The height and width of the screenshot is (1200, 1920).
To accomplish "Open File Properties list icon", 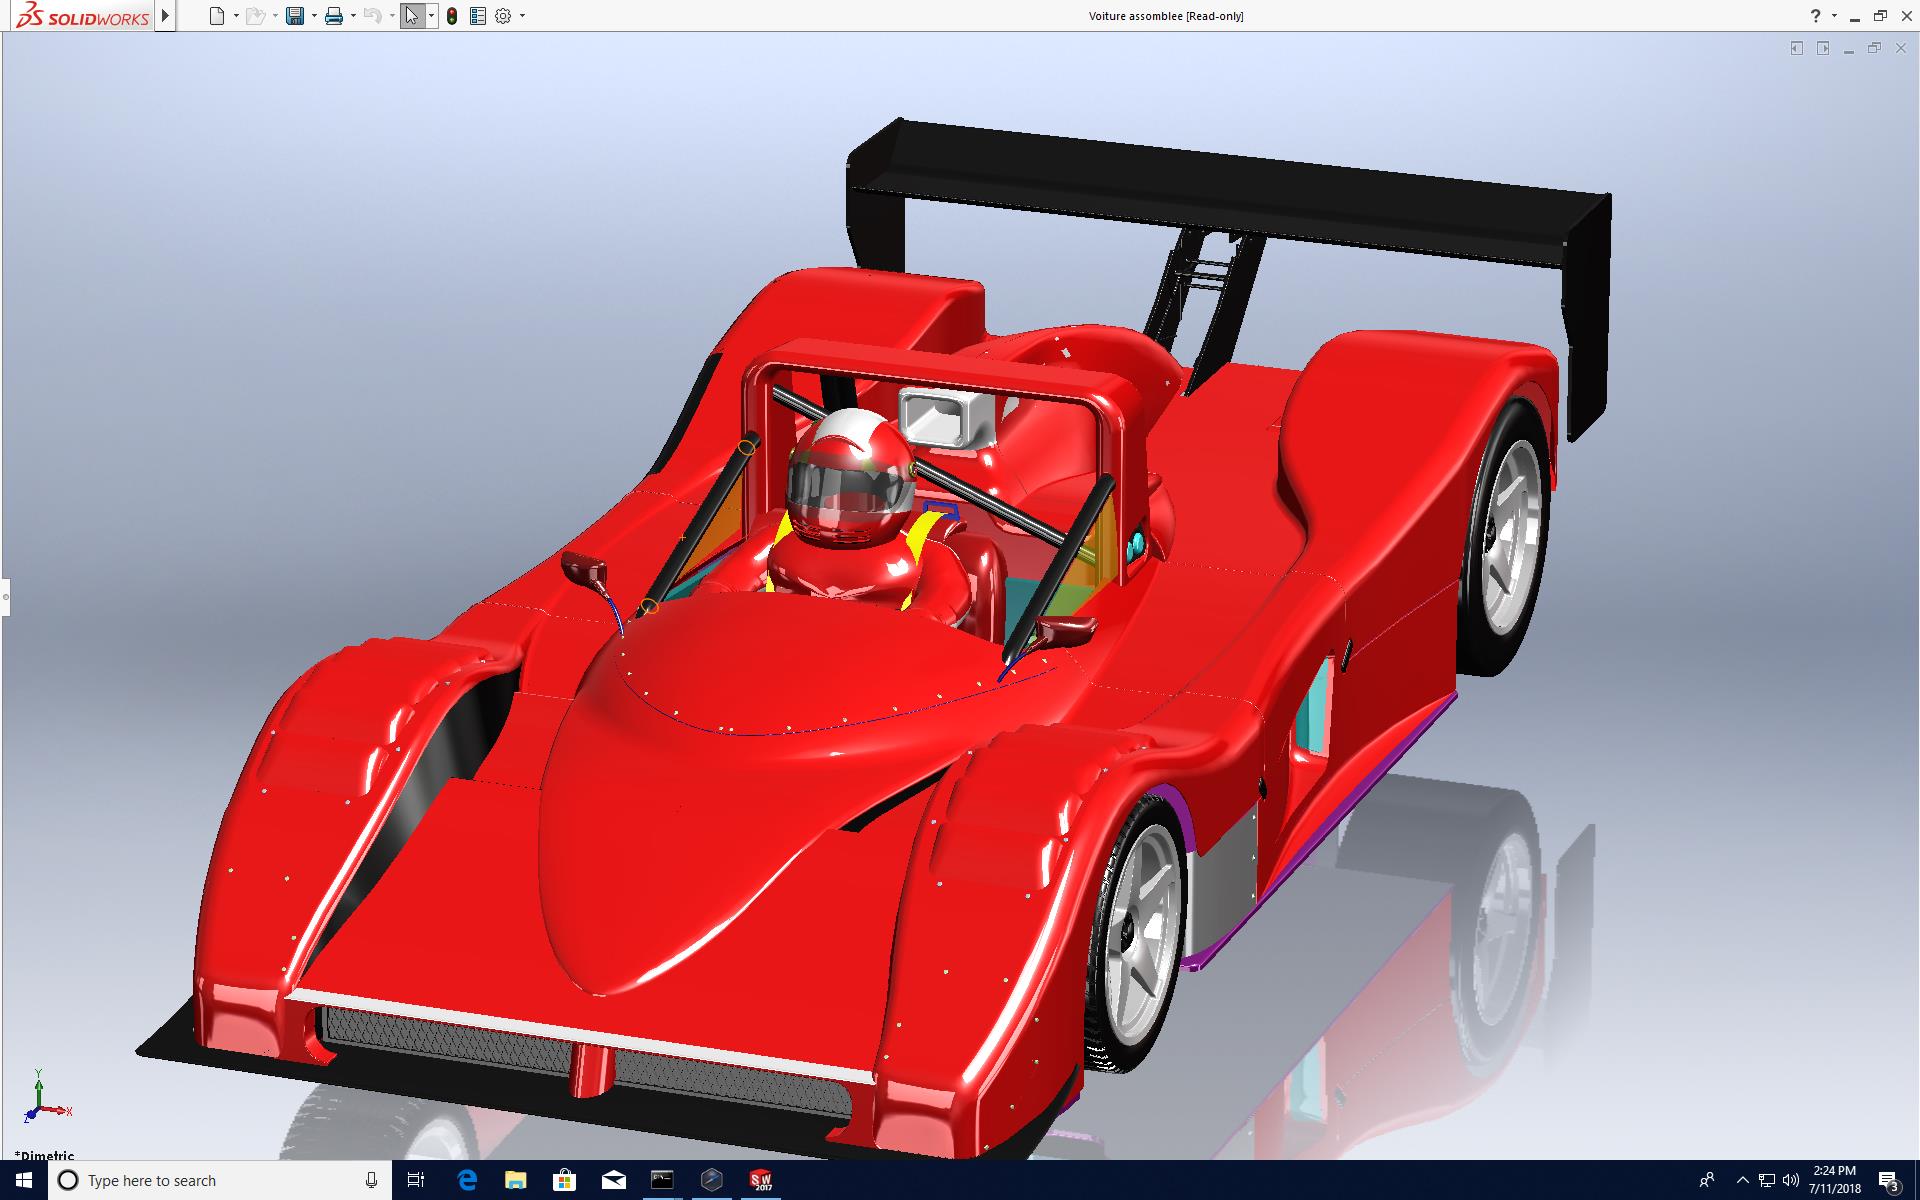I will point(478,16).
